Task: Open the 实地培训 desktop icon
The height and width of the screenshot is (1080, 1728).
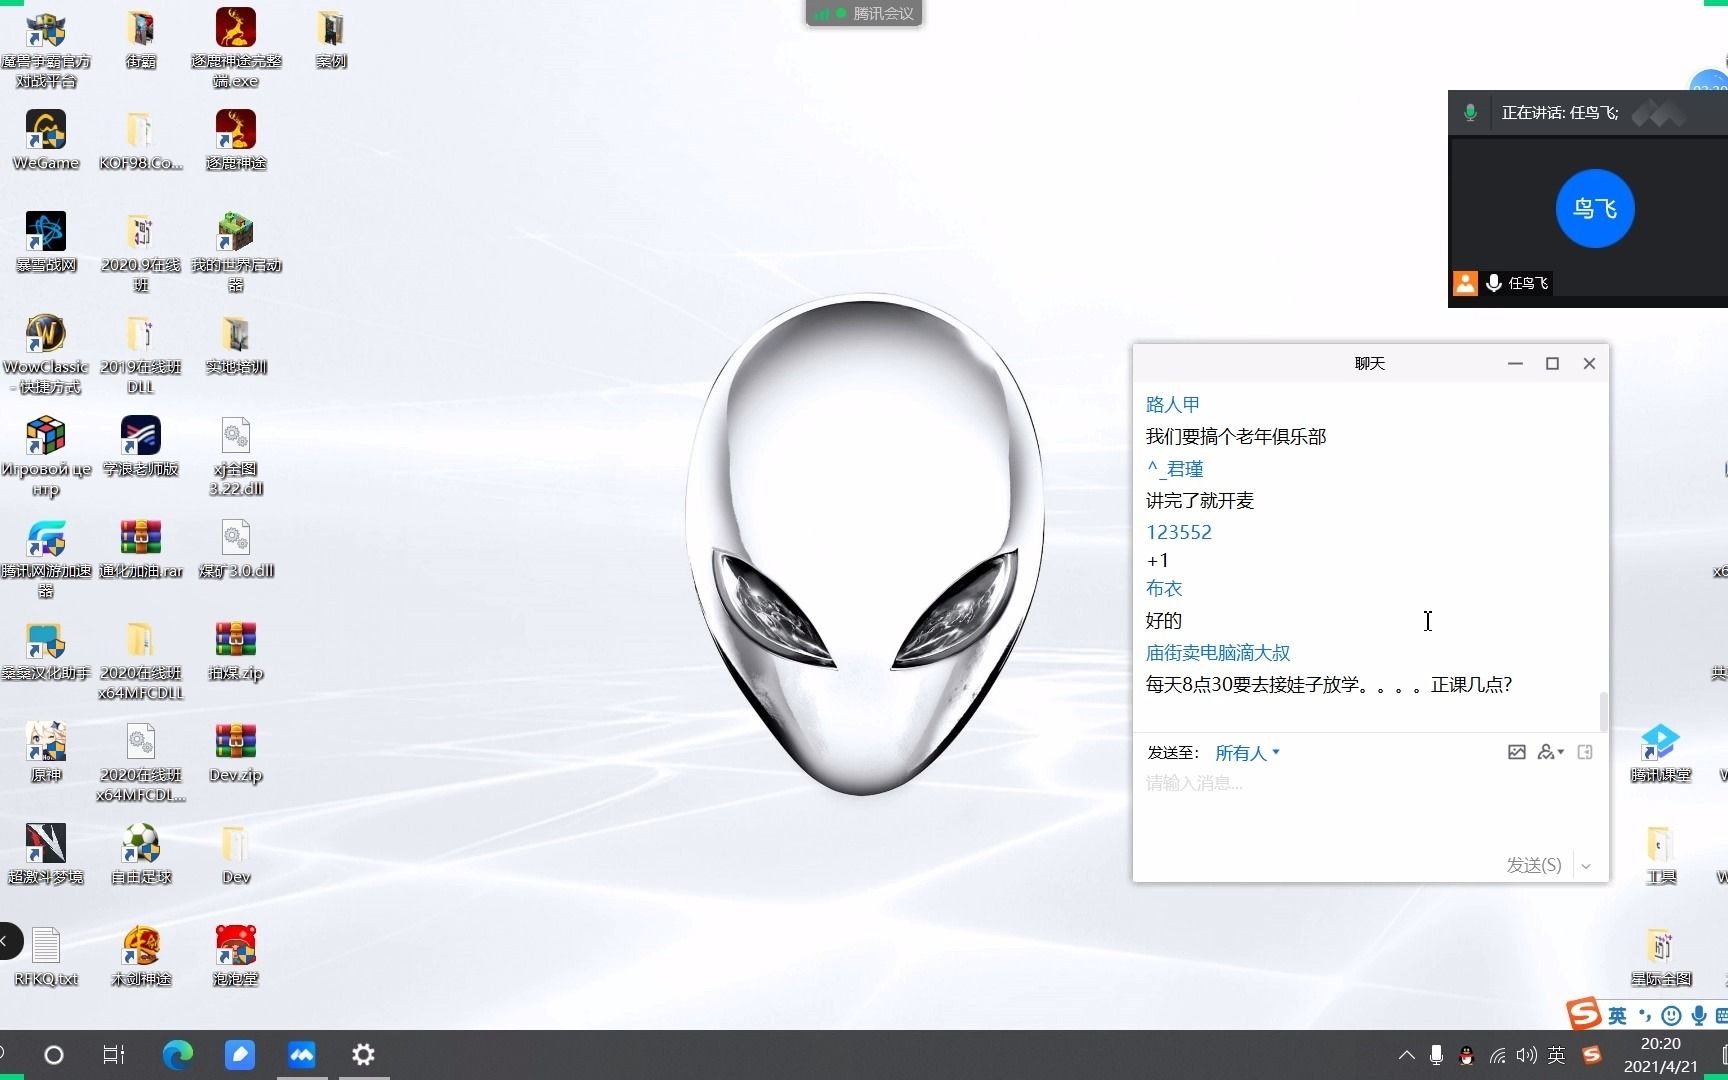Action: (236, 345)
